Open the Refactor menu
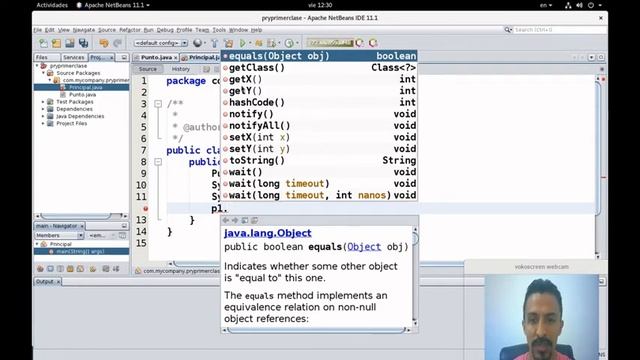This screenshot has width=640, height=360. point(130,30)
